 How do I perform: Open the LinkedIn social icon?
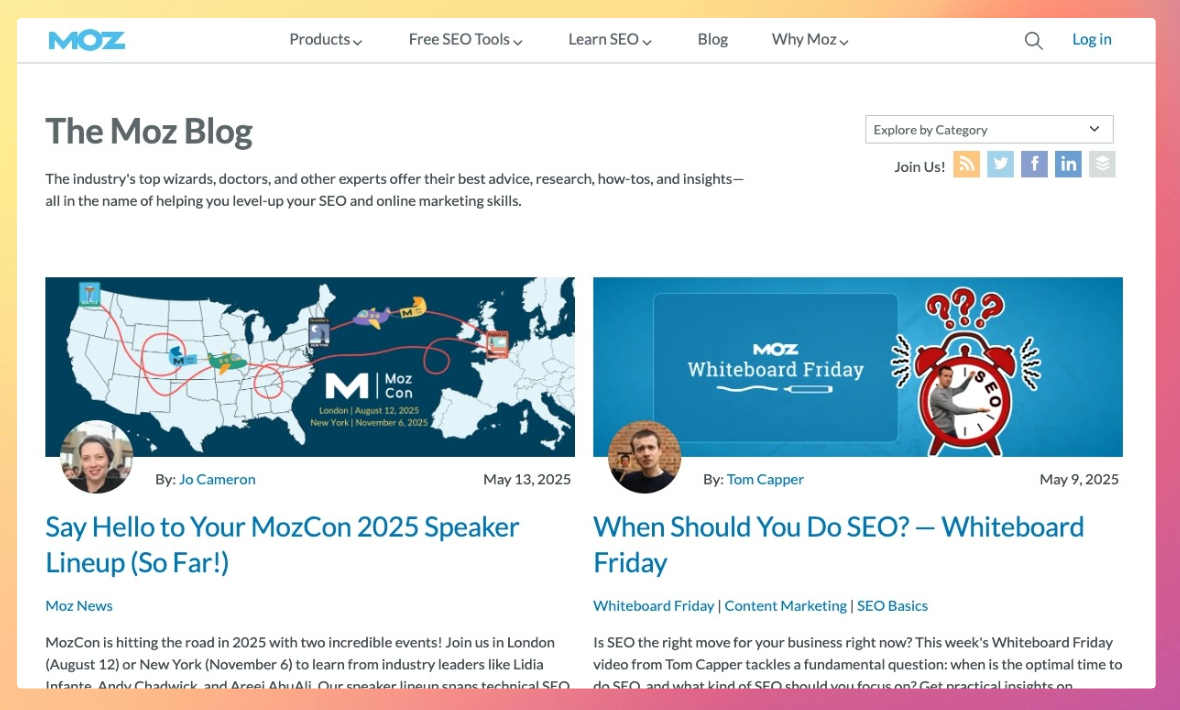point(1068,164)
